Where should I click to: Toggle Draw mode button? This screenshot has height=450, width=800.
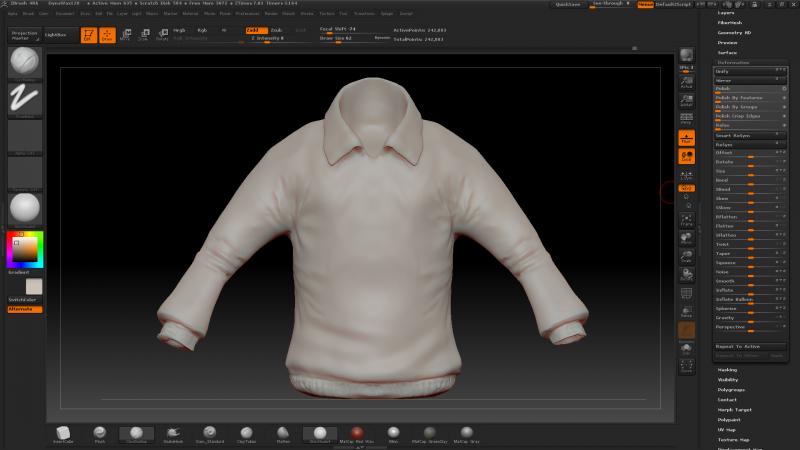(107, 35)
